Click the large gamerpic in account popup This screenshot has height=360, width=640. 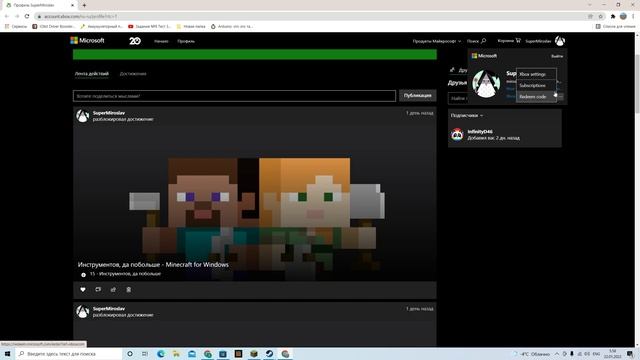click(x=486, y=84)
